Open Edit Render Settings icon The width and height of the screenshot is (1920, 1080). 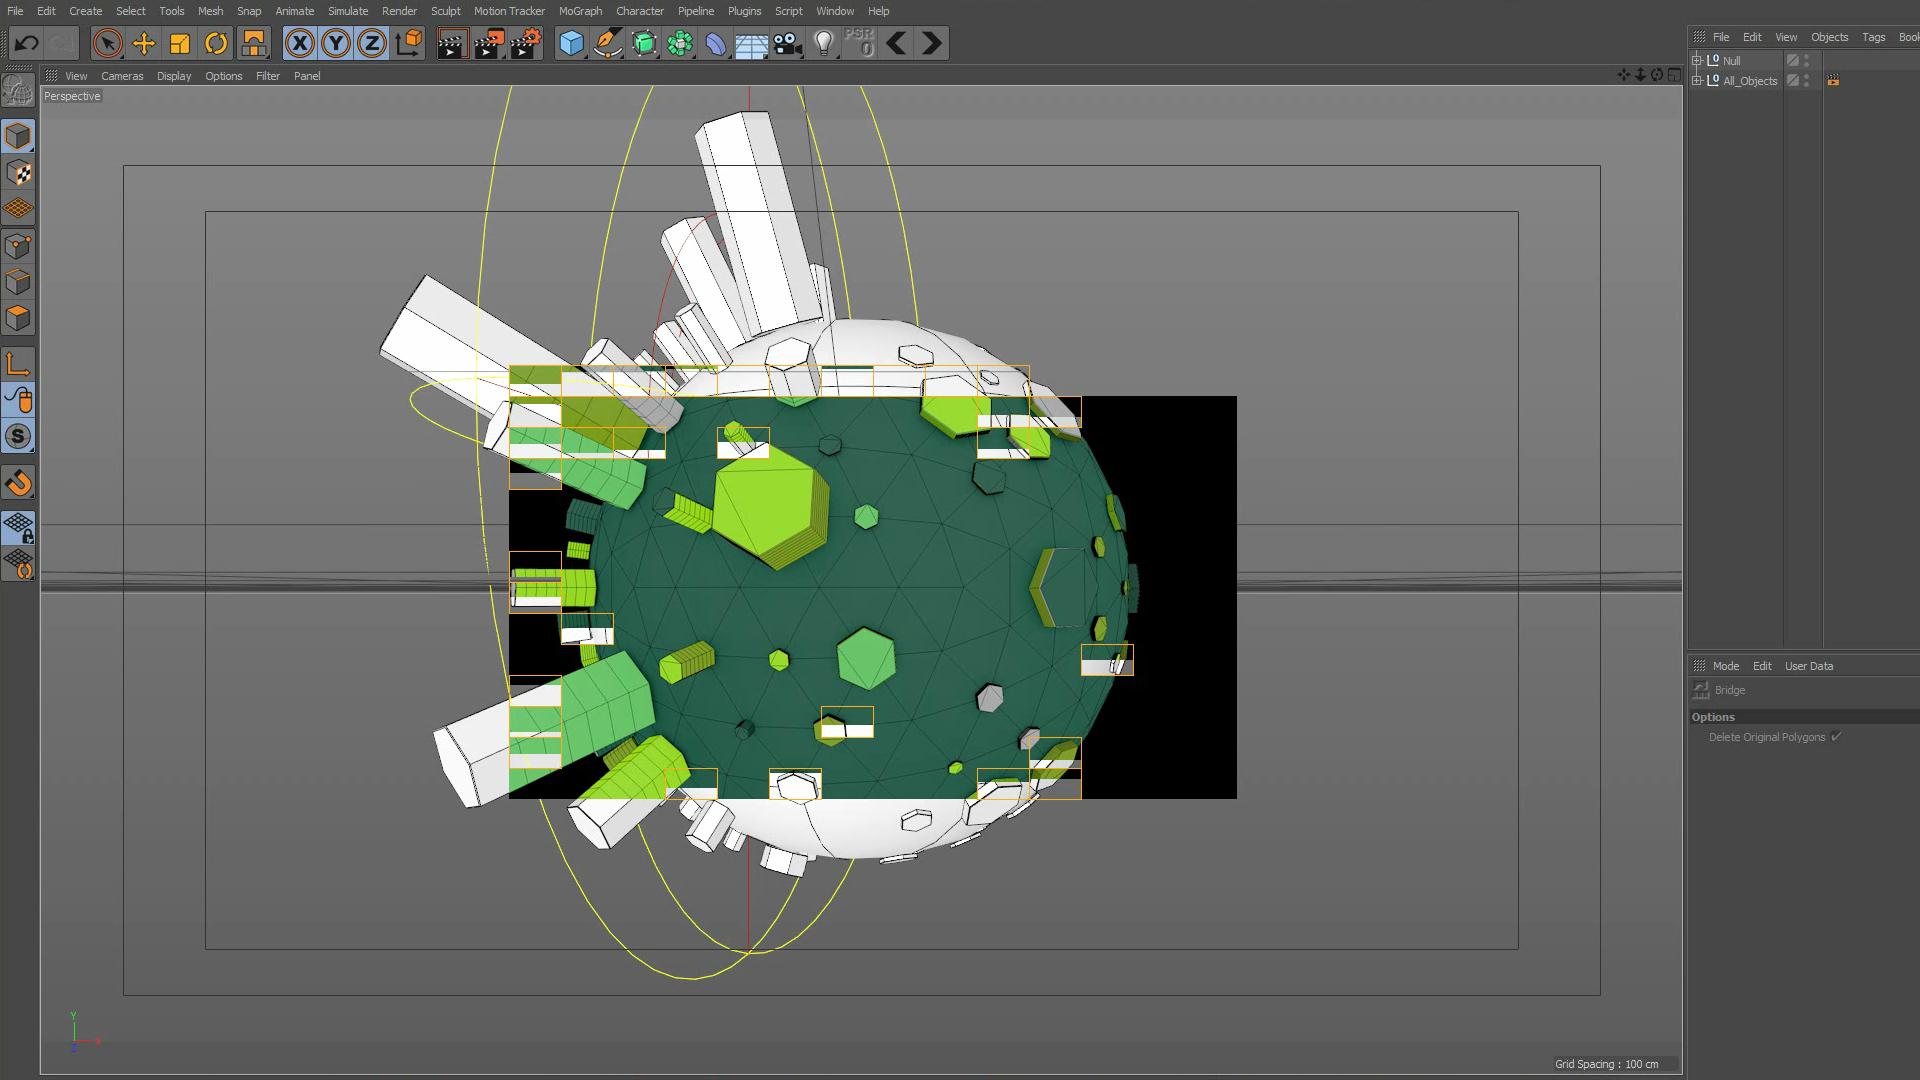click(x=525, y=43)
